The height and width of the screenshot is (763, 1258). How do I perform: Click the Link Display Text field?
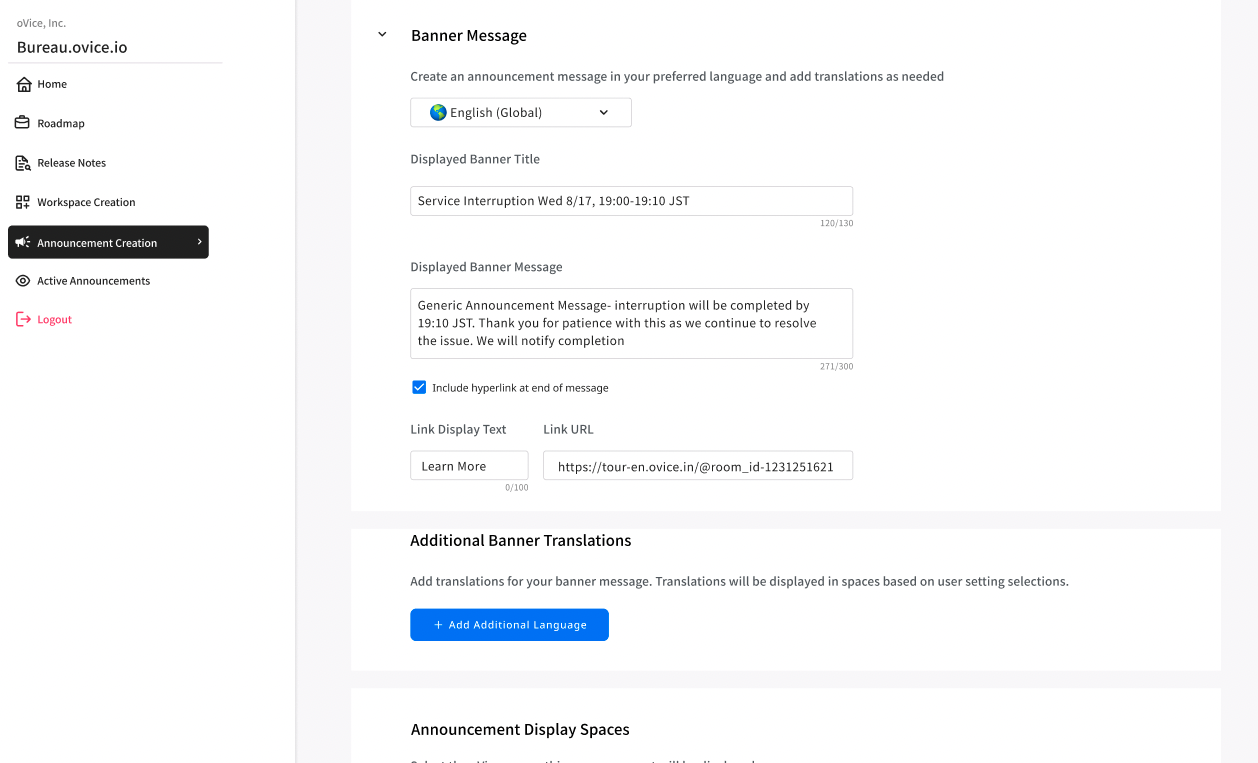point(469,466)
